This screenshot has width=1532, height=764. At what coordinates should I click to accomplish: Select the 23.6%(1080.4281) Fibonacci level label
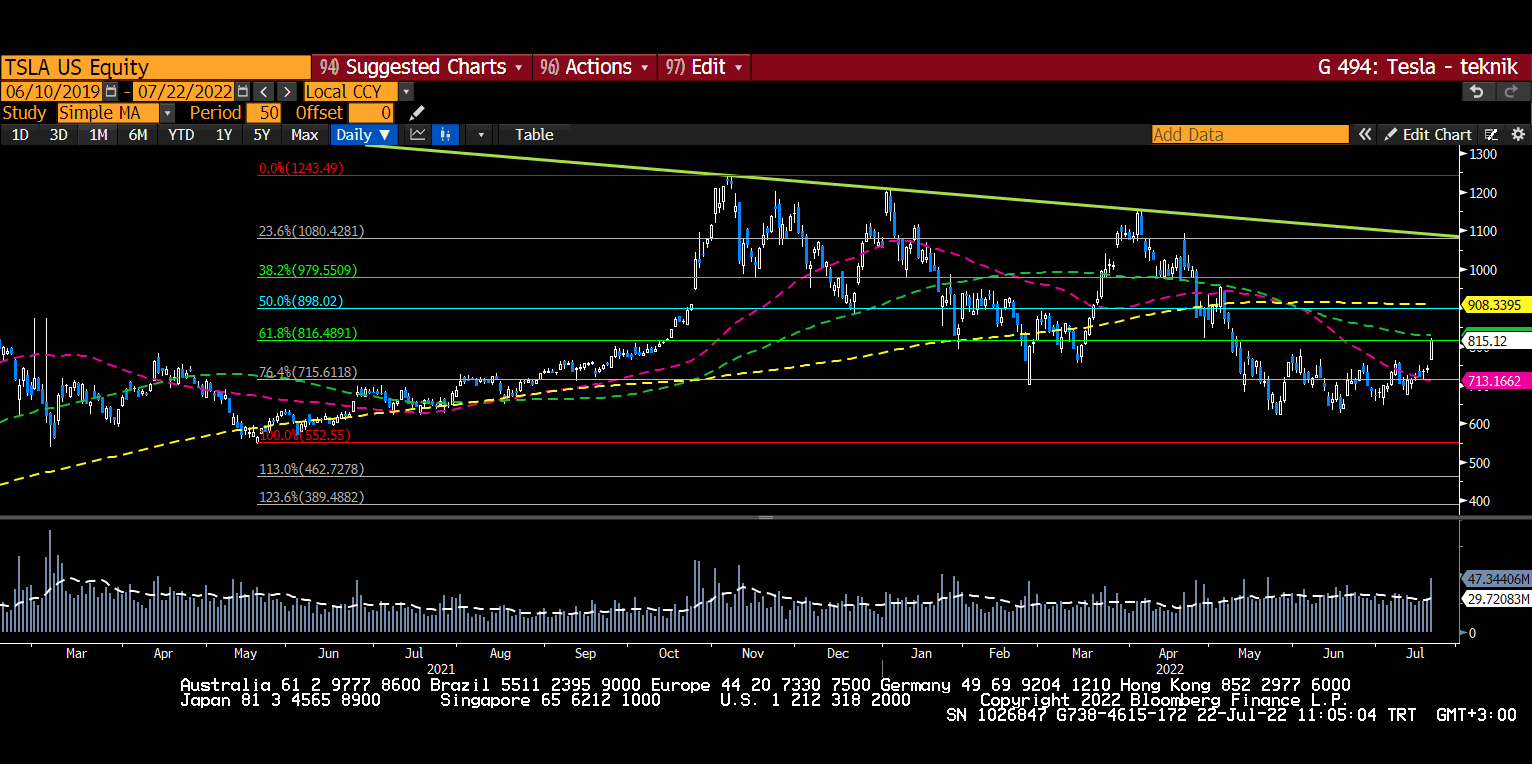(x=311, y=231)
